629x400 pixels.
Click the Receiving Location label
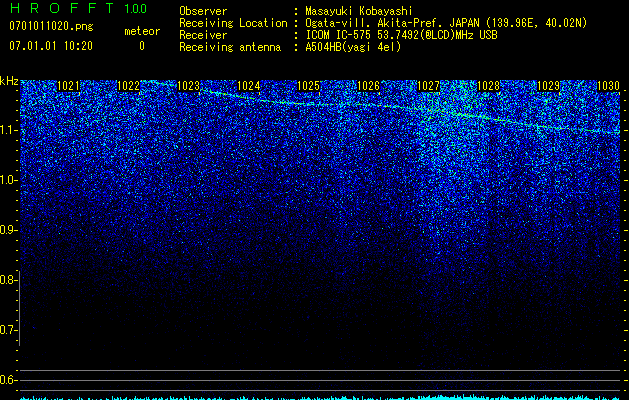(233, 23)
